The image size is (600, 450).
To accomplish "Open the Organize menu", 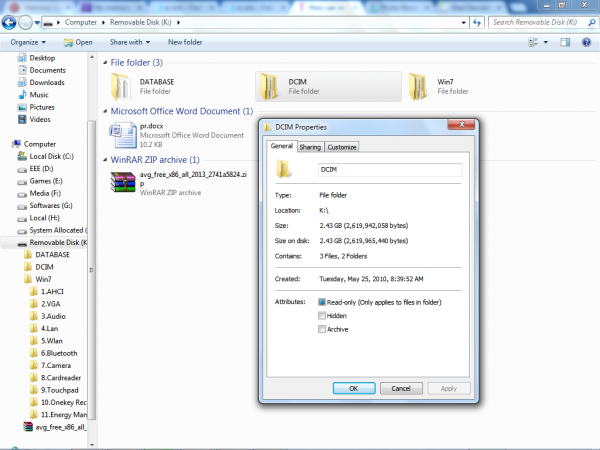I will click(x=28, y=42).
